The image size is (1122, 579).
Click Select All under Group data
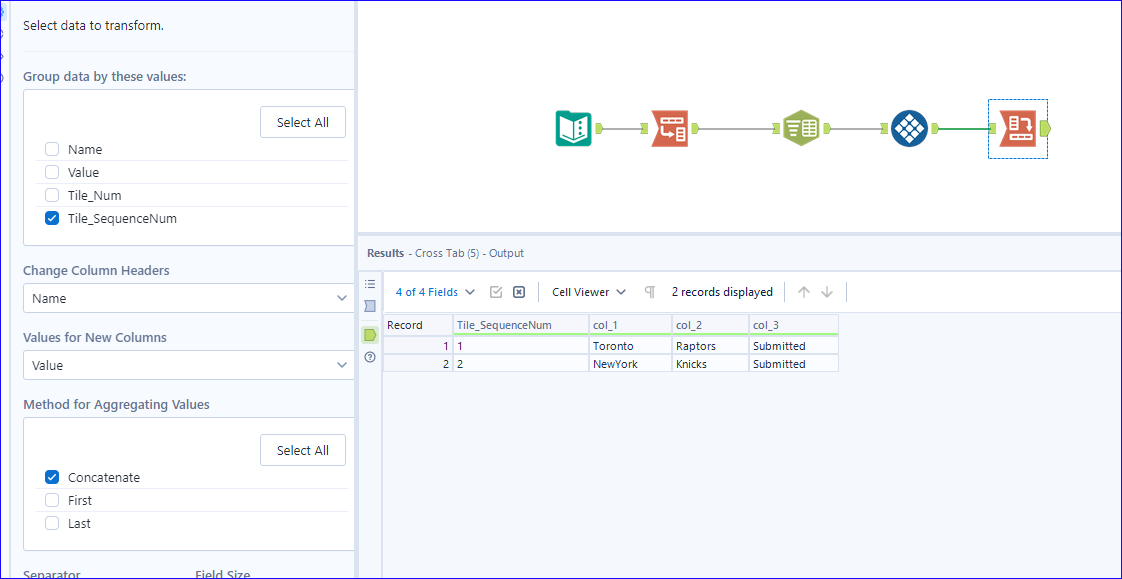click(302, 122)
